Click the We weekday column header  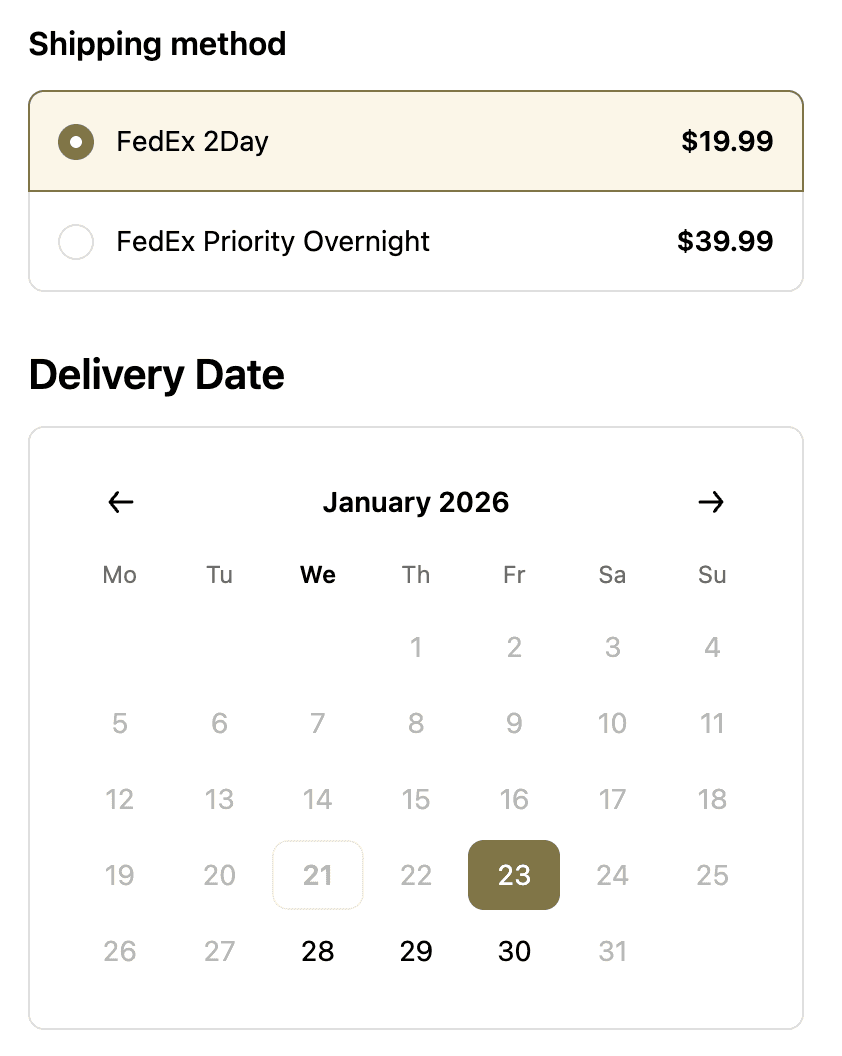(x=317, y=575)
